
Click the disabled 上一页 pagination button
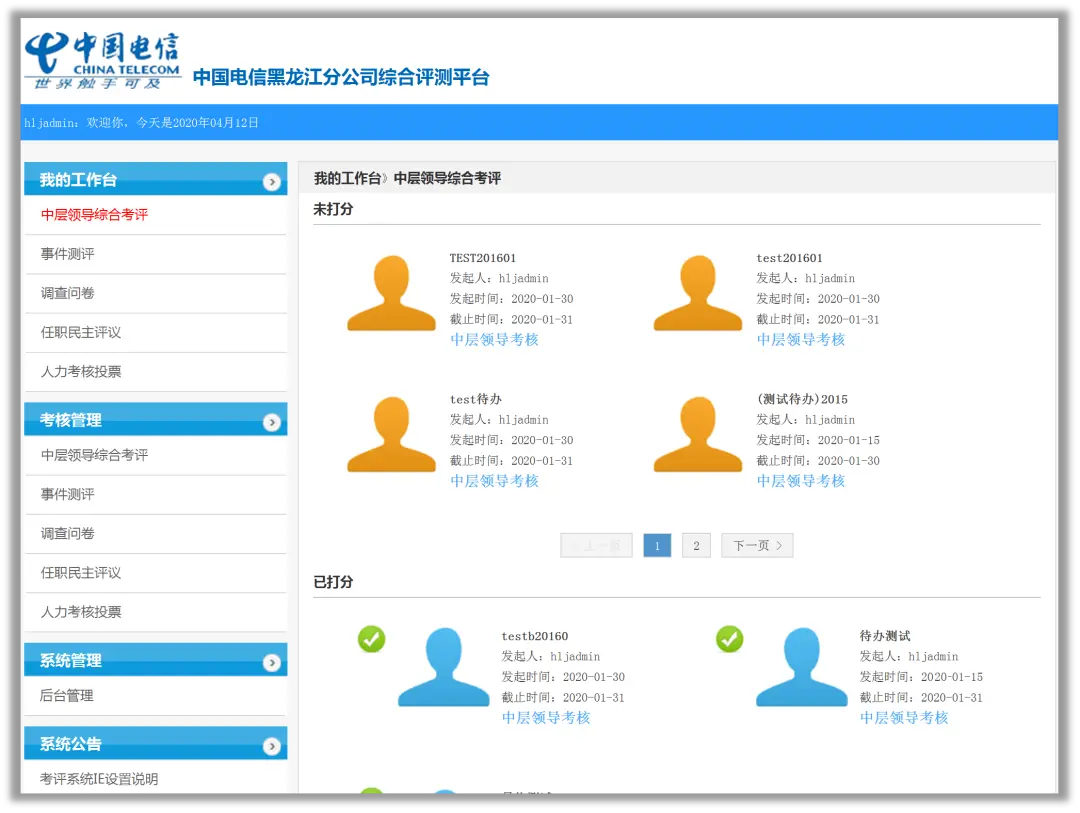point(596,546)
